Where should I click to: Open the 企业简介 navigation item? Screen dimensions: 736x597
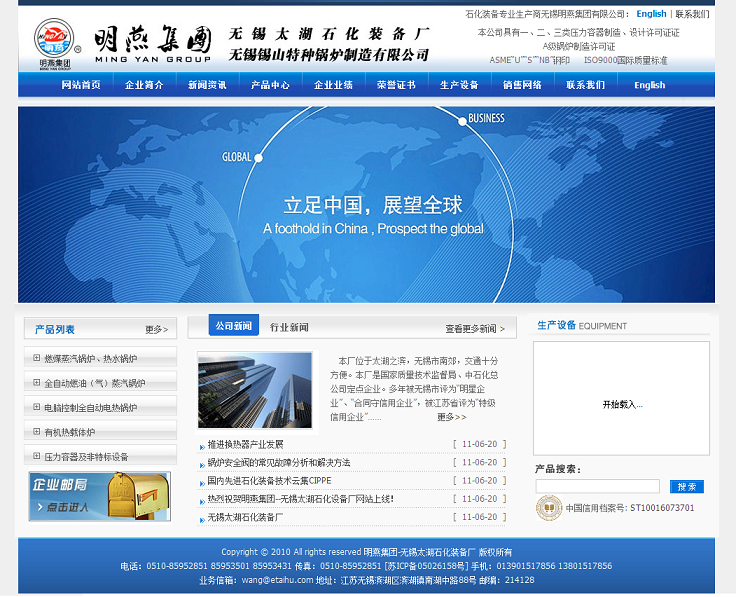point(144,85)
